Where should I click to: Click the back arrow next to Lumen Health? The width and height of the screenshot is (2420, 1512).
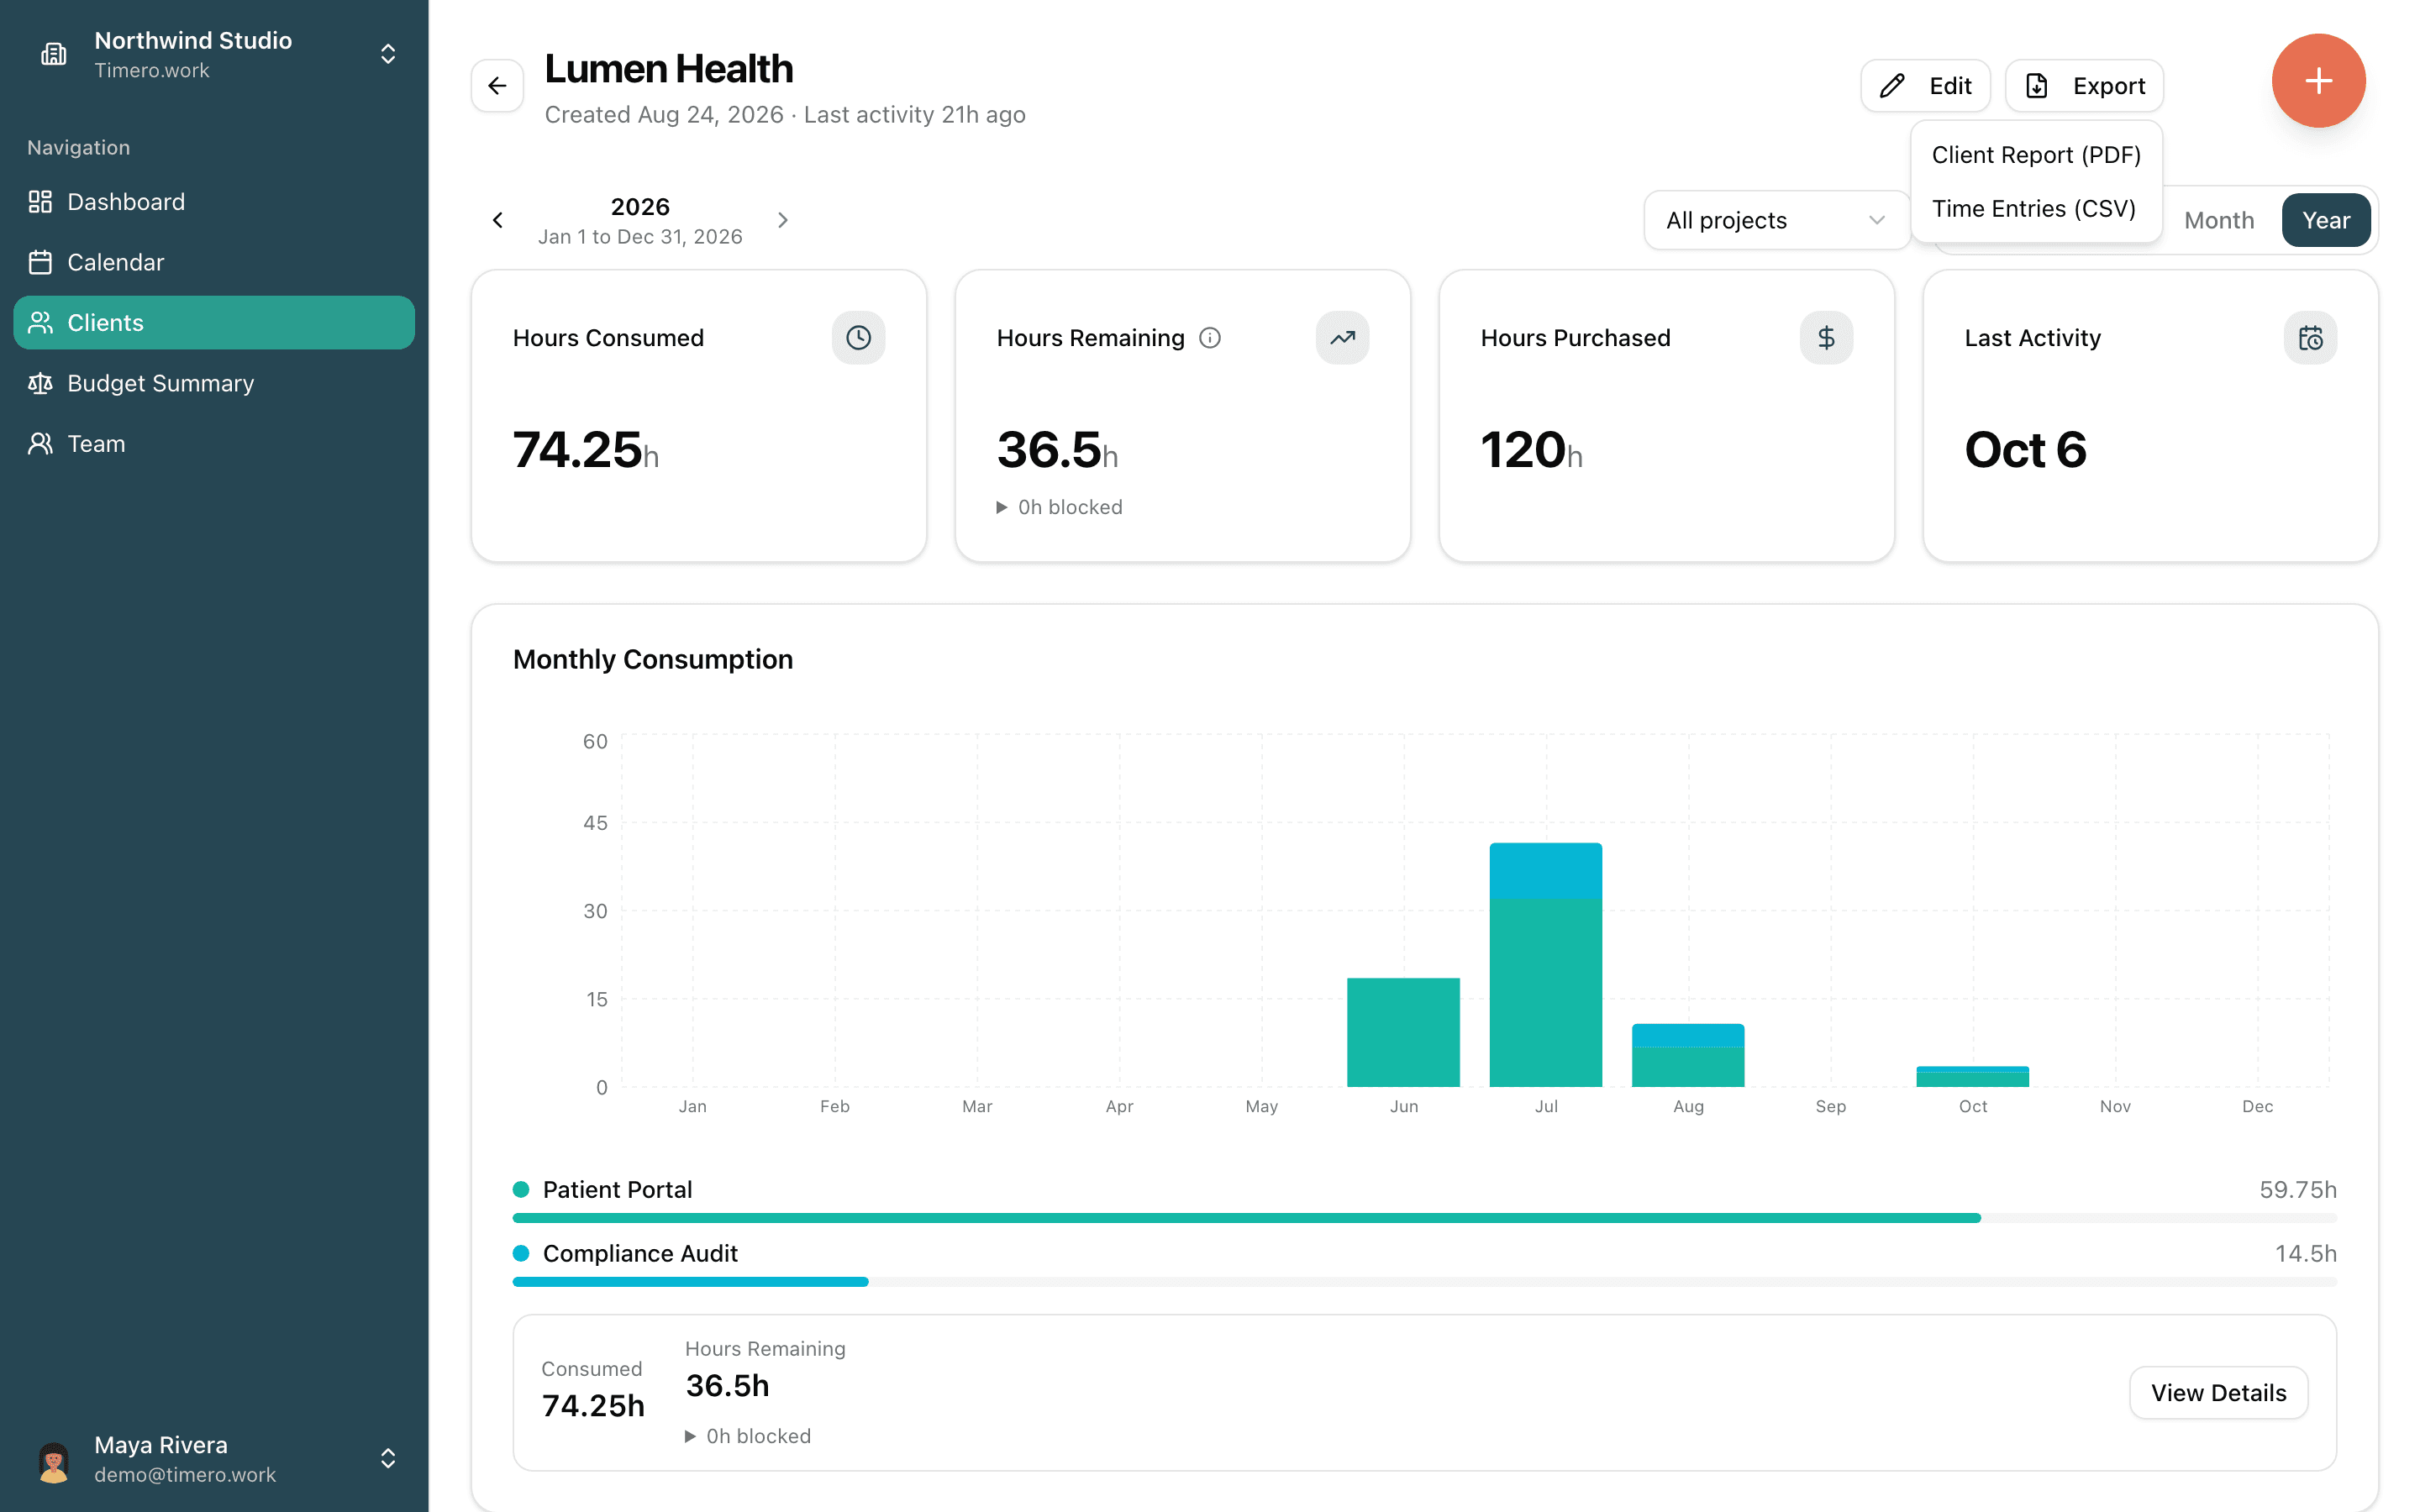(x=497, y=86)
